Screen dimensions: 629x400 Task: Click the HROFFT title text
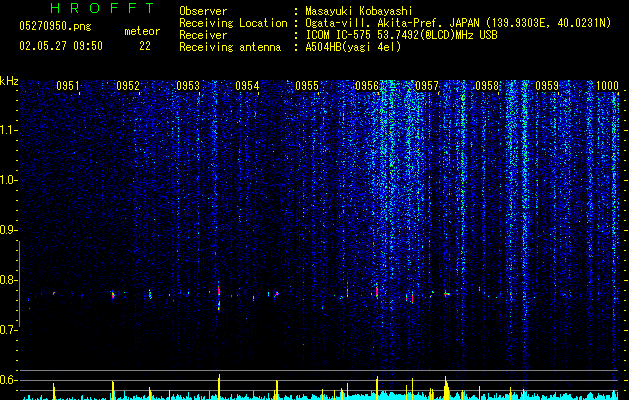click(102, 8)
